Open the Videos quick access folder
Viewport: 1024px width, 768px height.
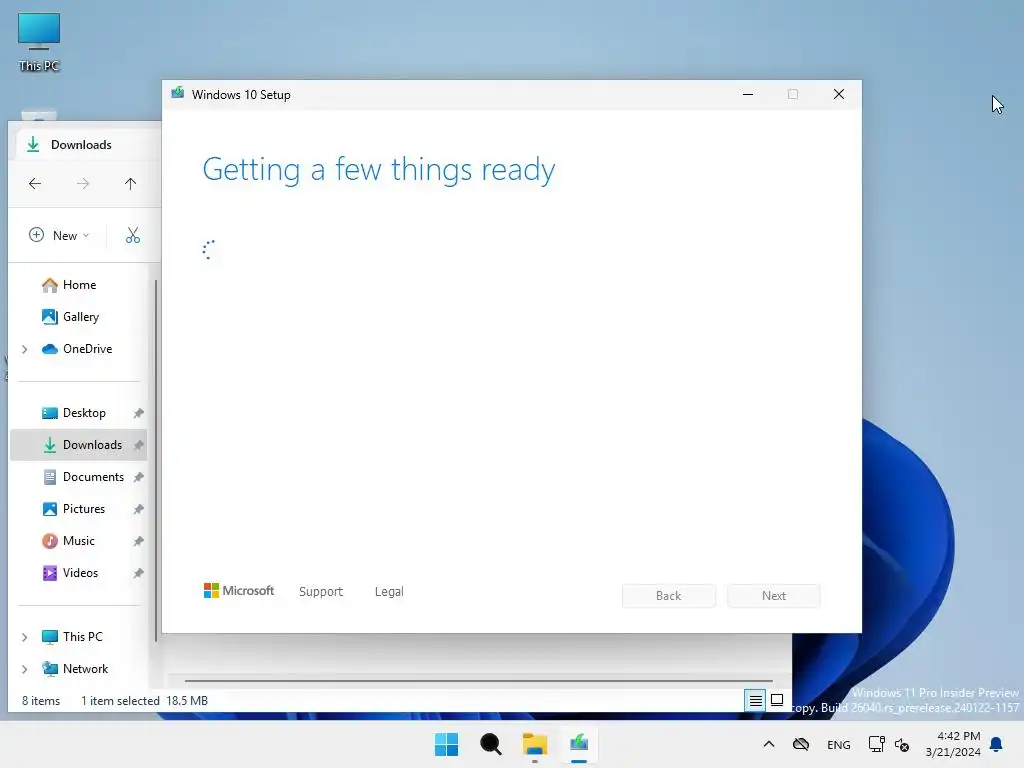[x=80, y=573]
